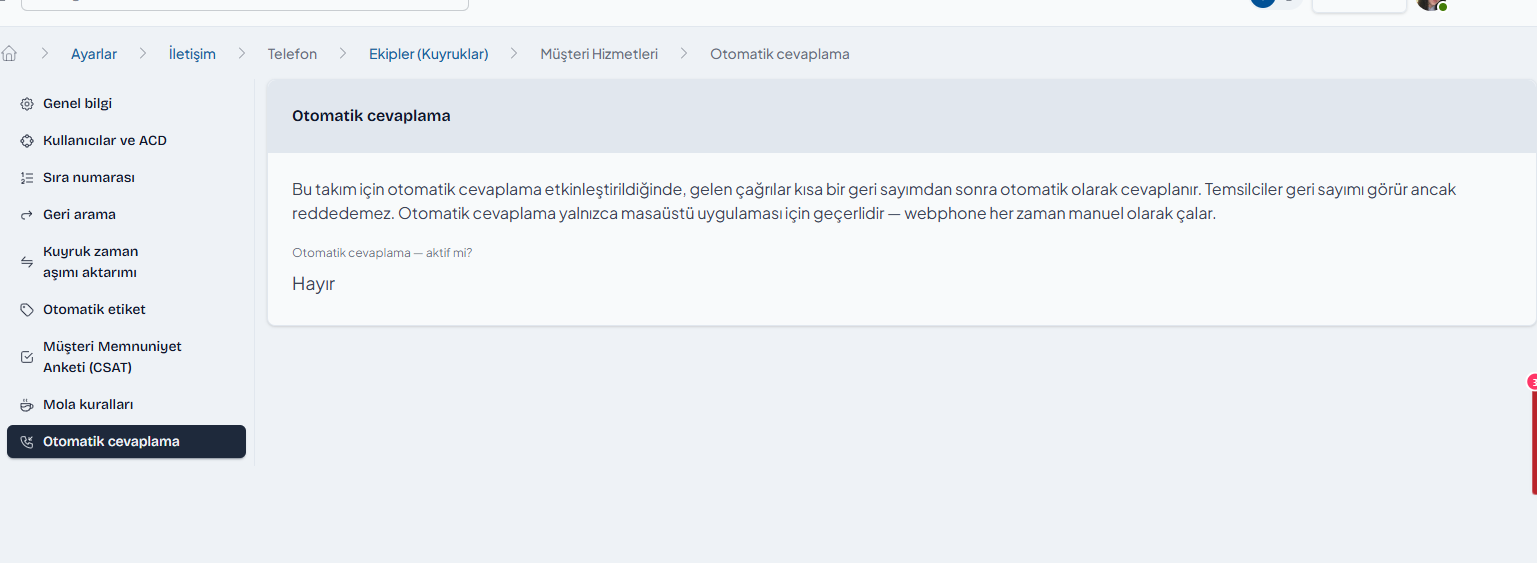Viewport: 1537px width, 563px height.
Task: Click the gear icon beside Genel bilgi
Action: click(x=27, y=104)
